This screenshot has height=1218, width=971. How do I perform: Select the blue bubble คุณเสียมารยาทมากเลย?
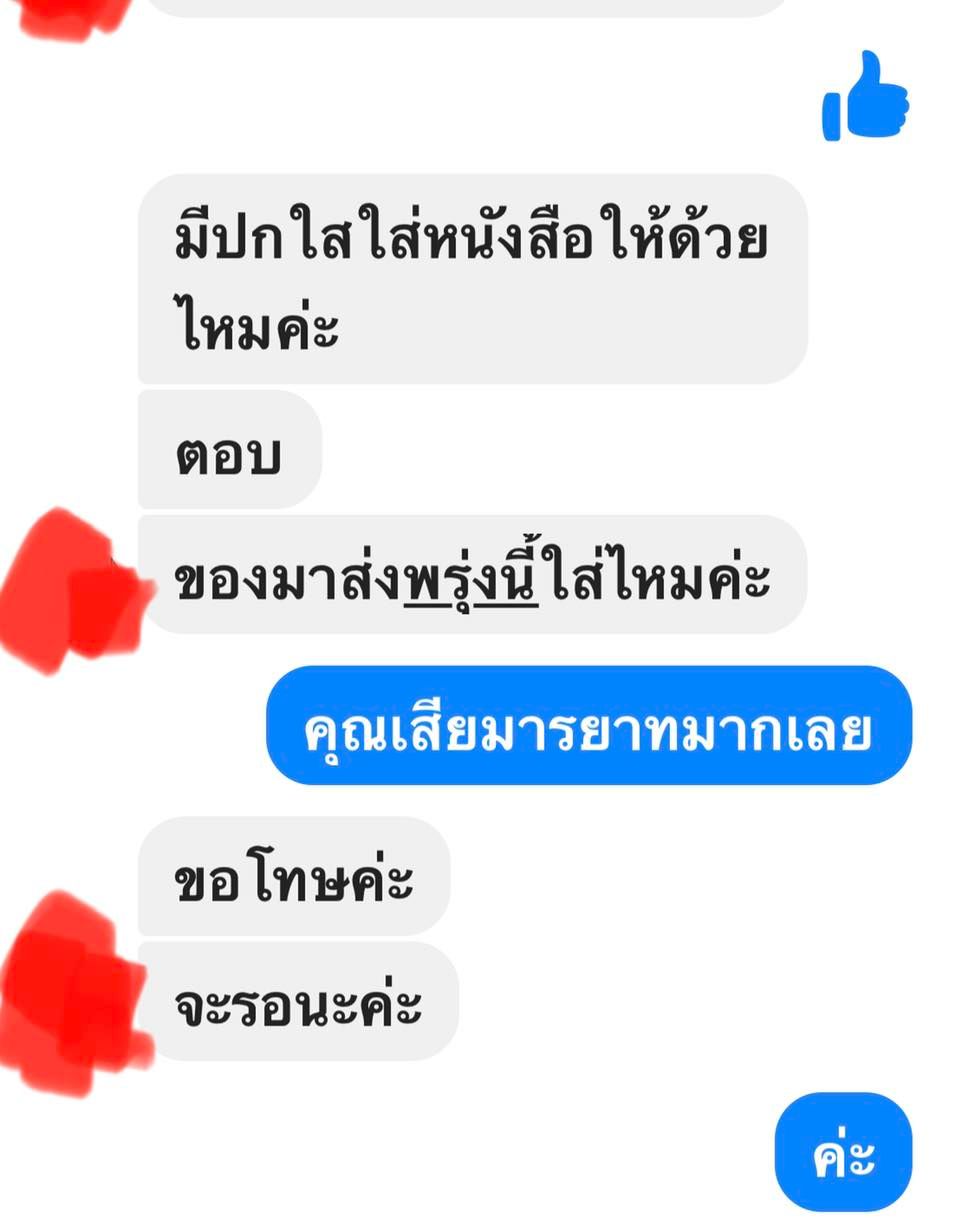point(589,725)
